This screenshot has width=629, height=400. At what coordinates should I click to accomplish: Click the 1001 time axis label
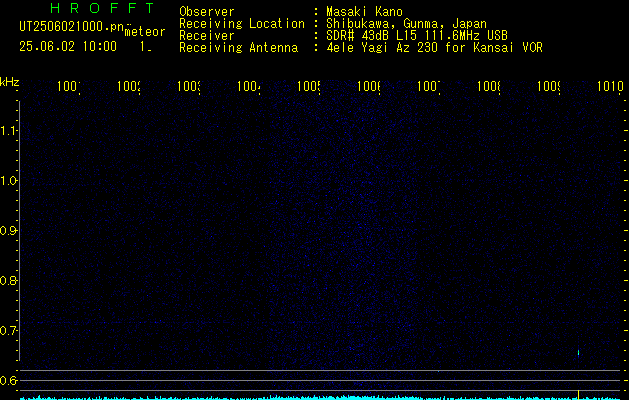point(68,86)
